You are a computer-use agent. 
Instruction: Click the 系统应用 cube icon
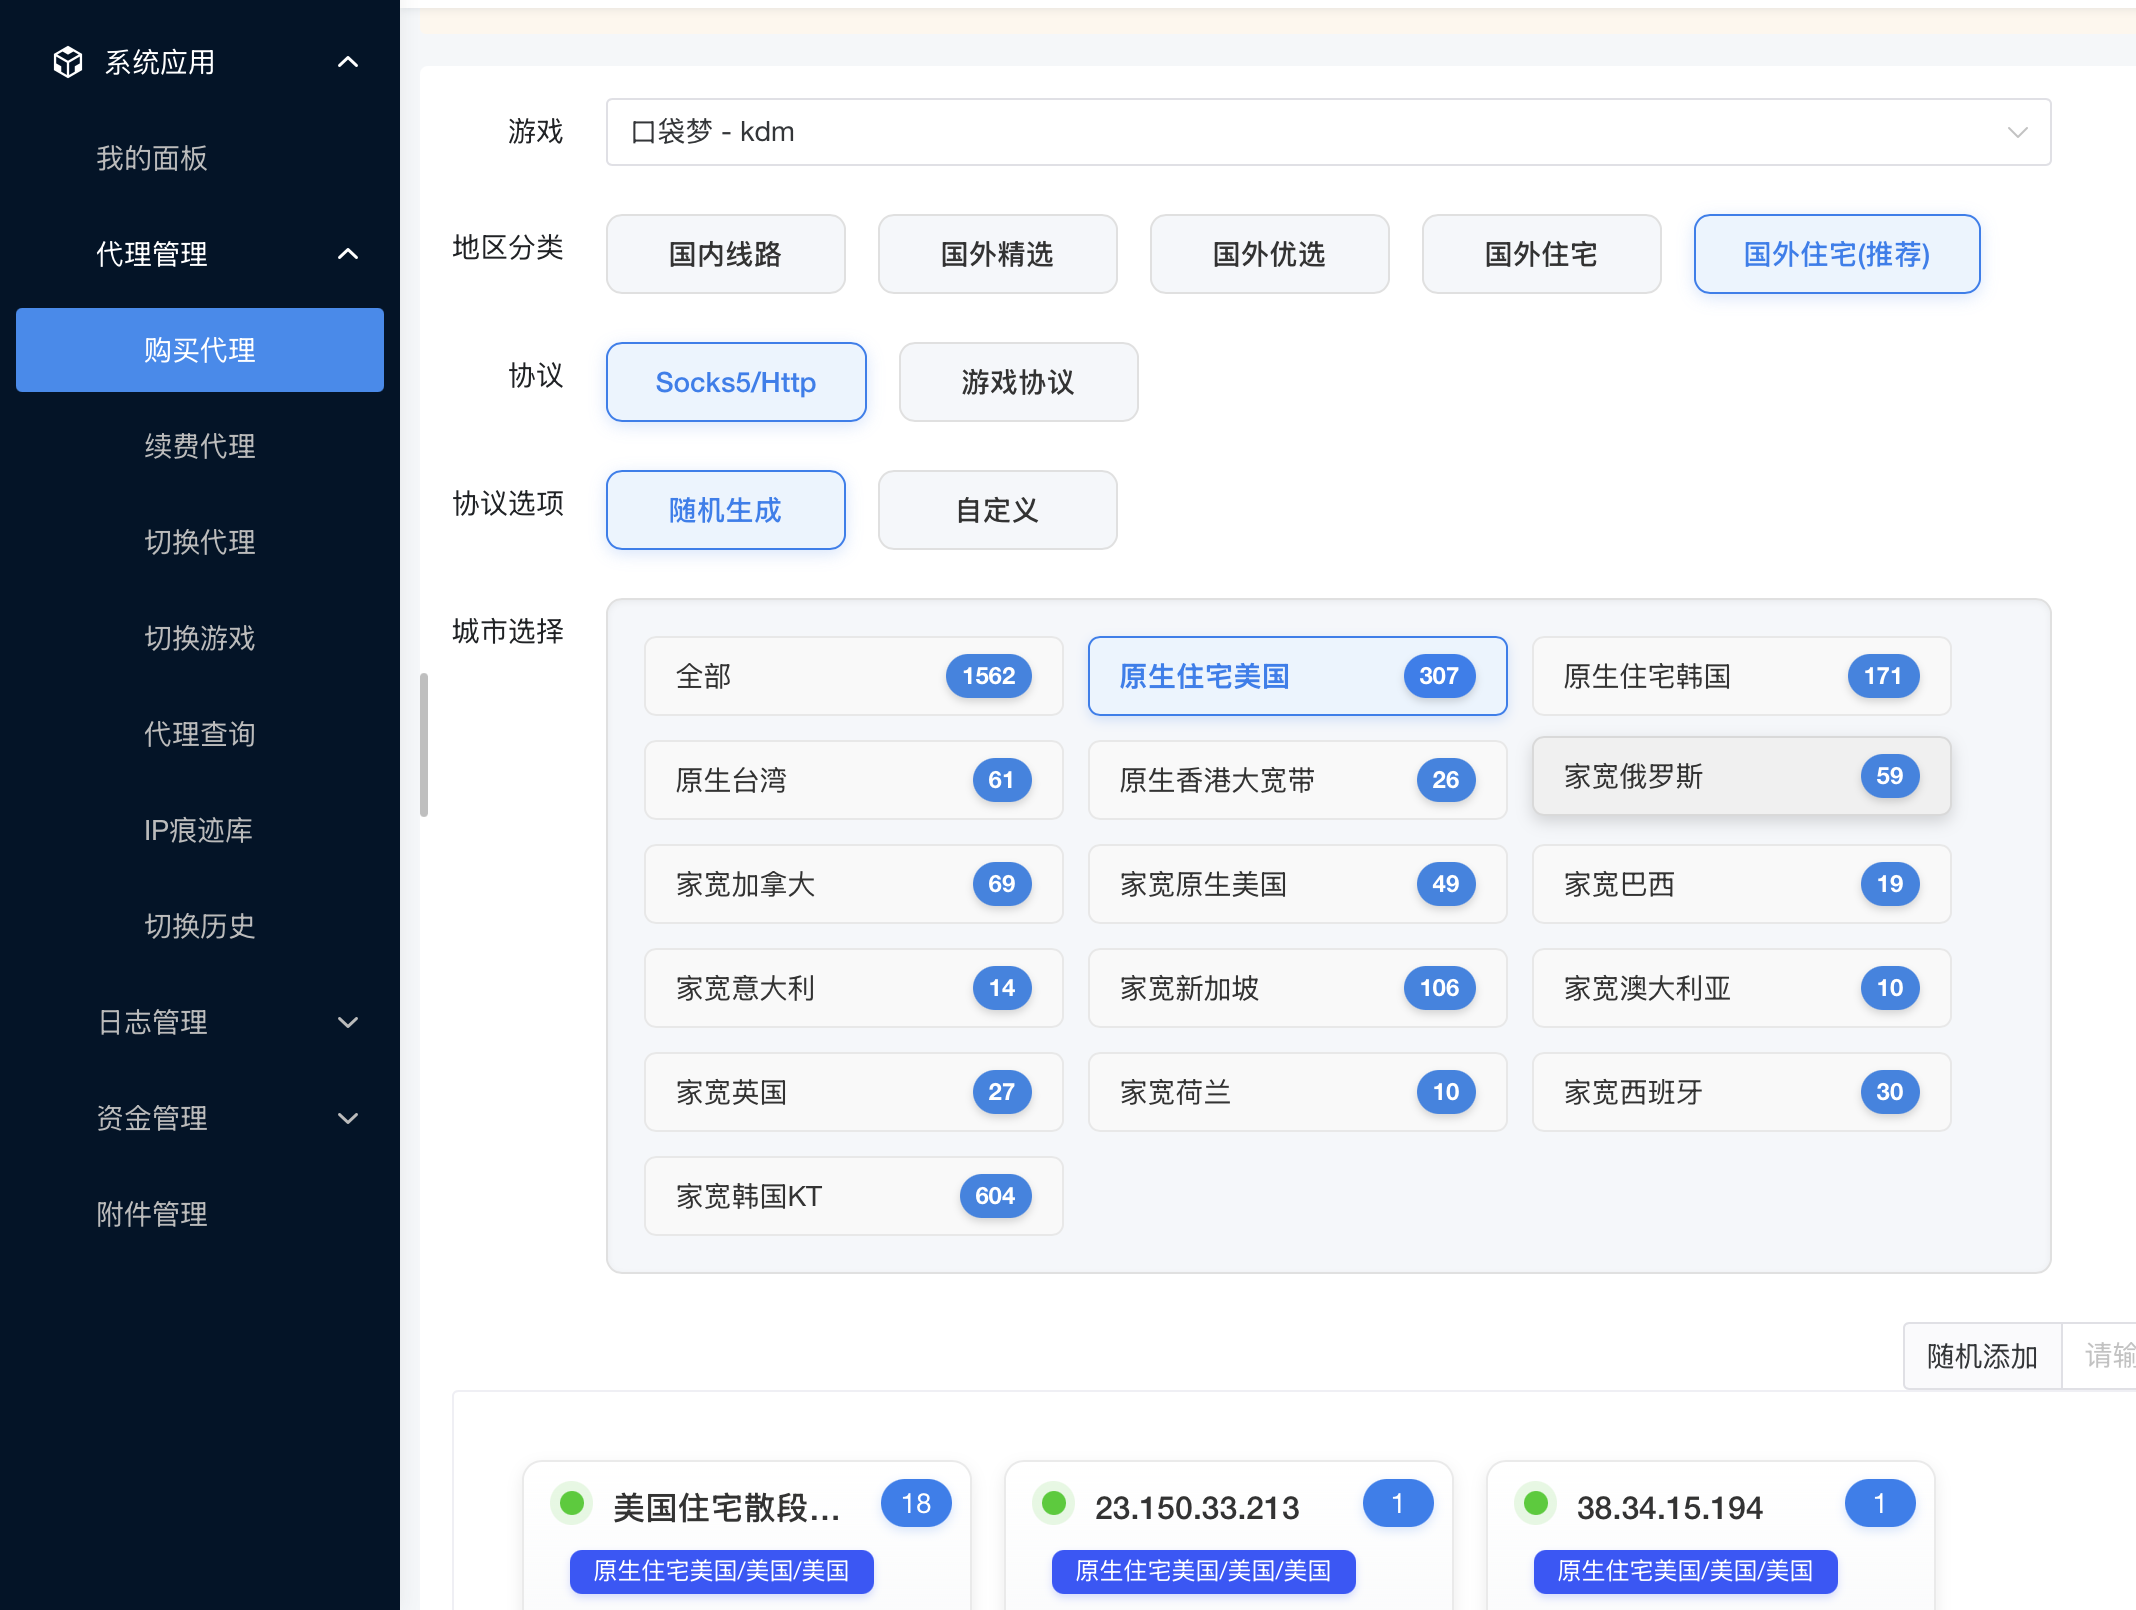(x=66, y=61)
